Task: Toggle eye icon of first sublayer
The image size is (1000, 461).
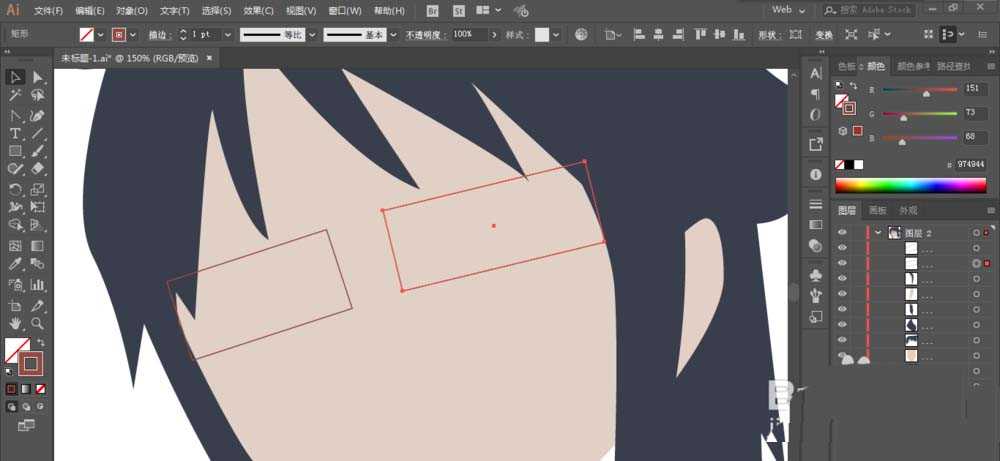Action: 842,248
